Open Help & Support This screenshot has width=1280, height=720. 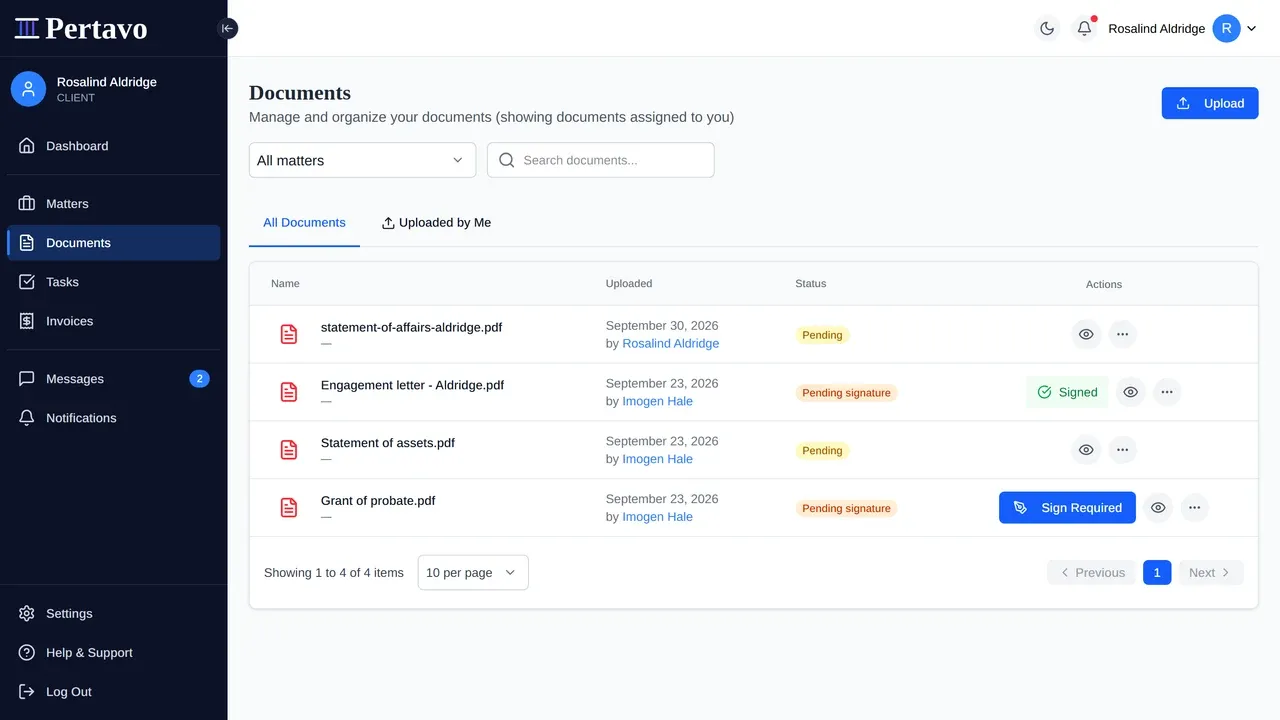[x=114, y=653]
